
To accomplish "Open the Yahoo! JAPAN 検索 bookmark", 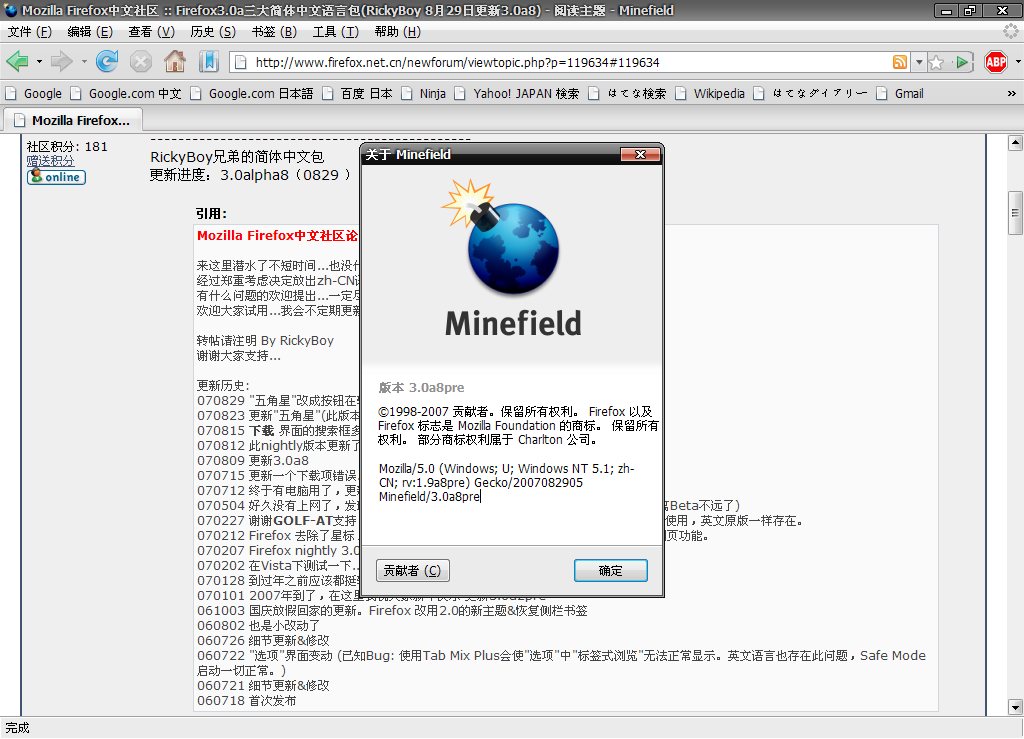I will pos(517,93).
